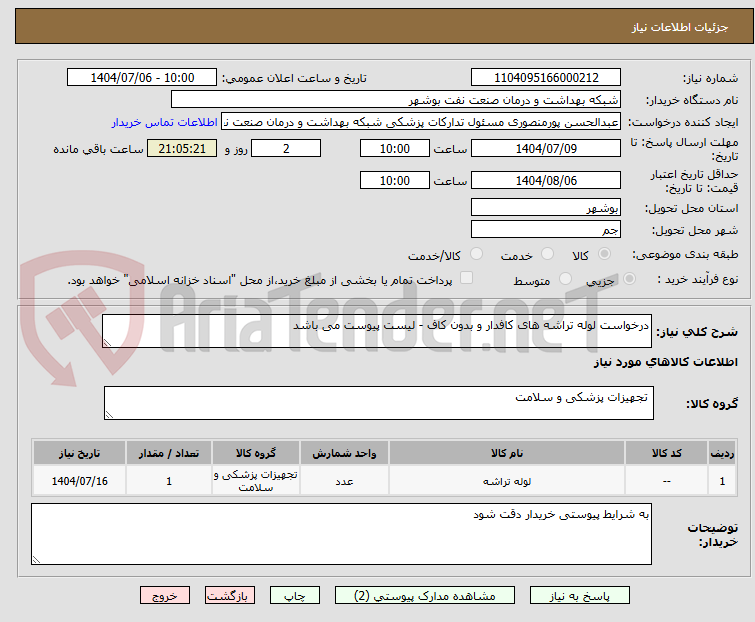Click the general need description text area
The height and width of the screenshot is (622, 755).
pos(378,332)
